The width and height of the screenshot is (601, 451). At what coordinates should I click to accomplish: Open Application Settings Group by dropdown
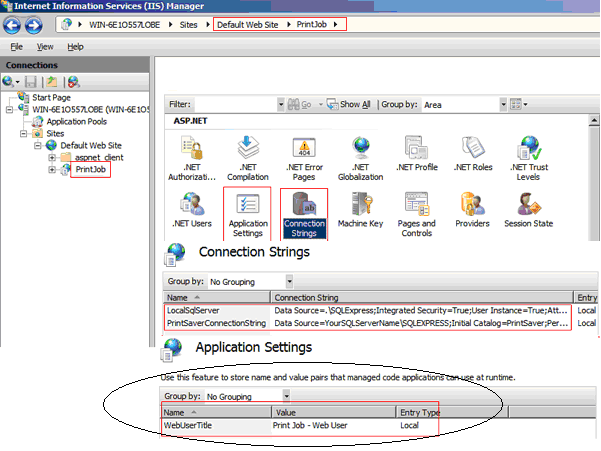click(x=286, y=396)
